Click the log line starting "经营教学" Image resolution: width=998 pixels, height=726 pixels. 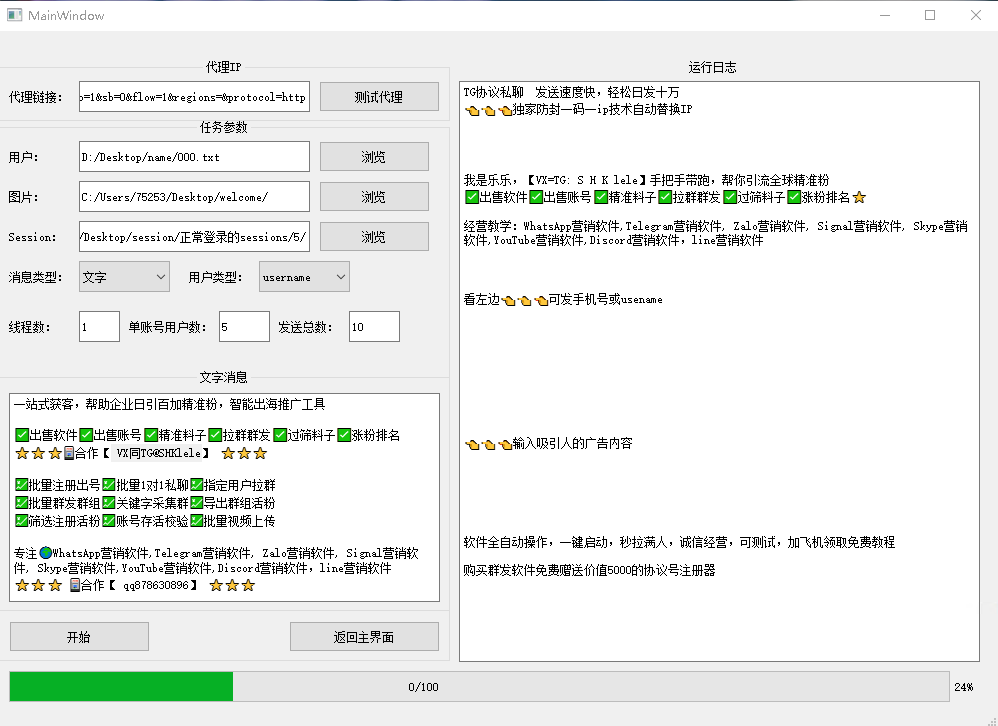715,233
